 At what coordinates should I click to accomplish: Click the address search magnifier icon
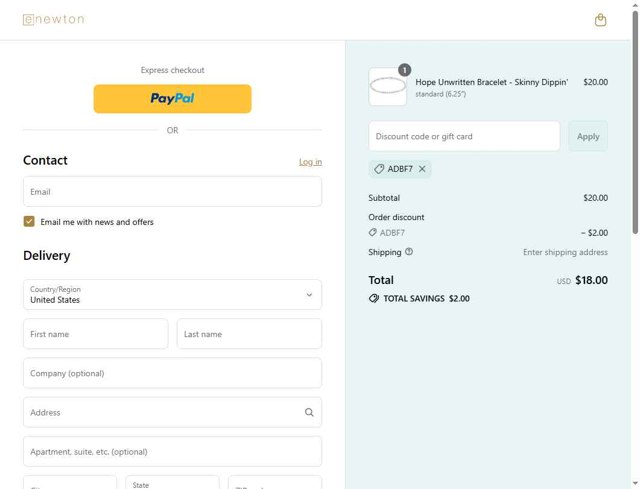click(x=309, y=412)
